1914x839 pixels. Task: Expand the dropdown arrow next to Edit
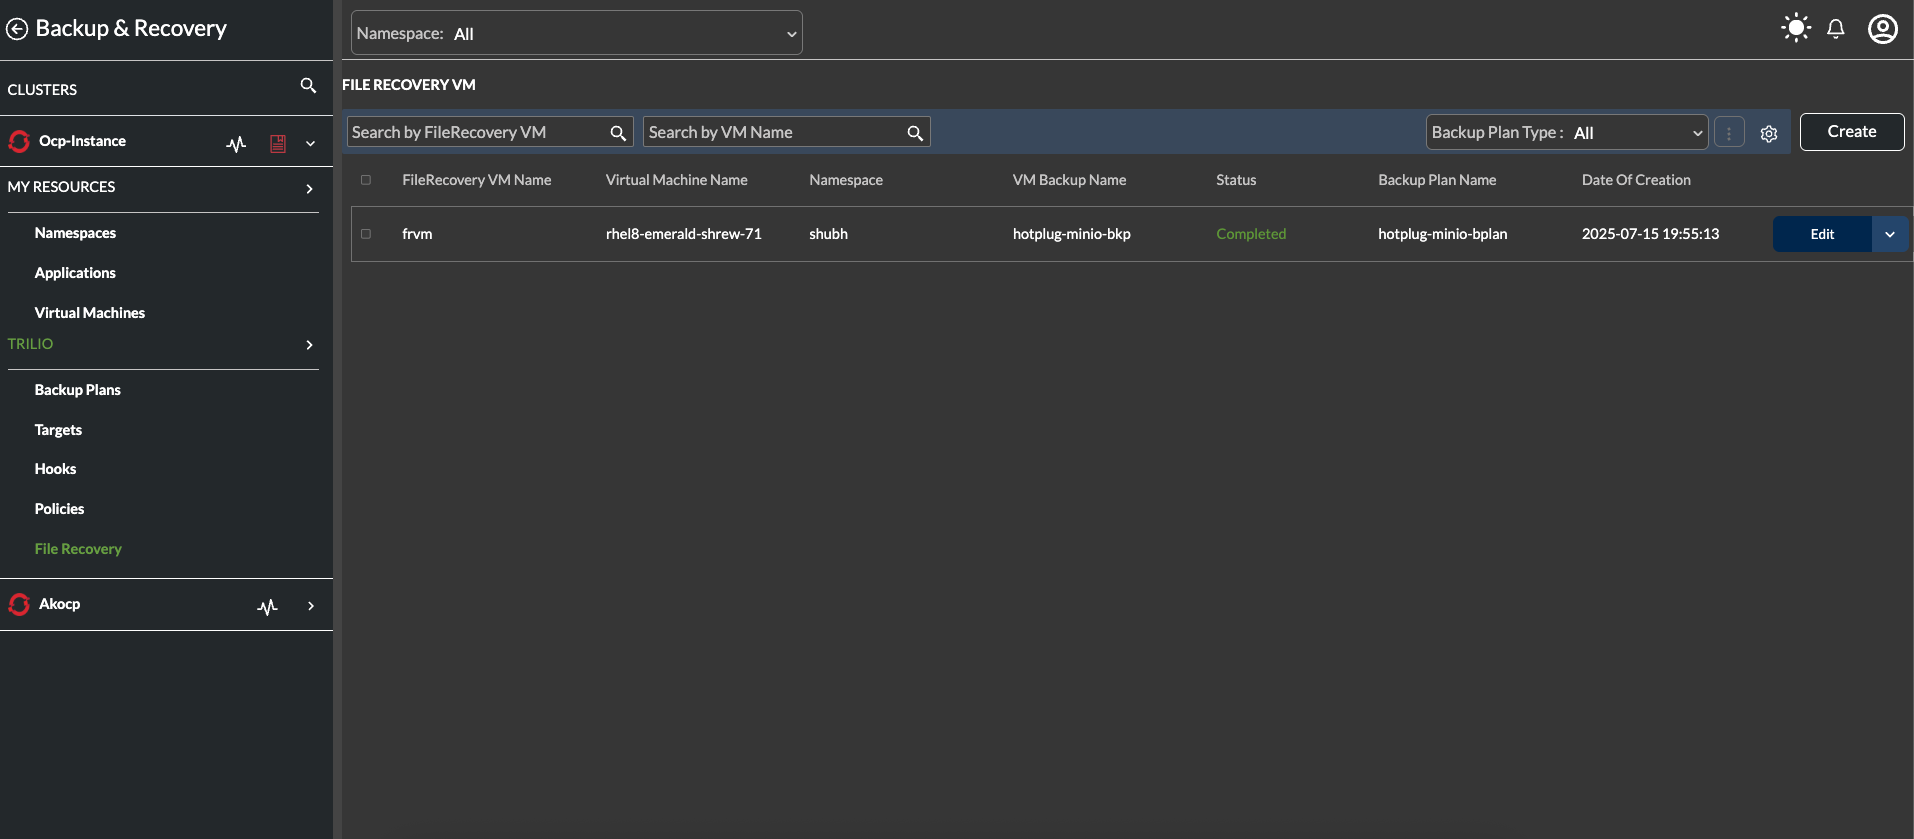1889,234
